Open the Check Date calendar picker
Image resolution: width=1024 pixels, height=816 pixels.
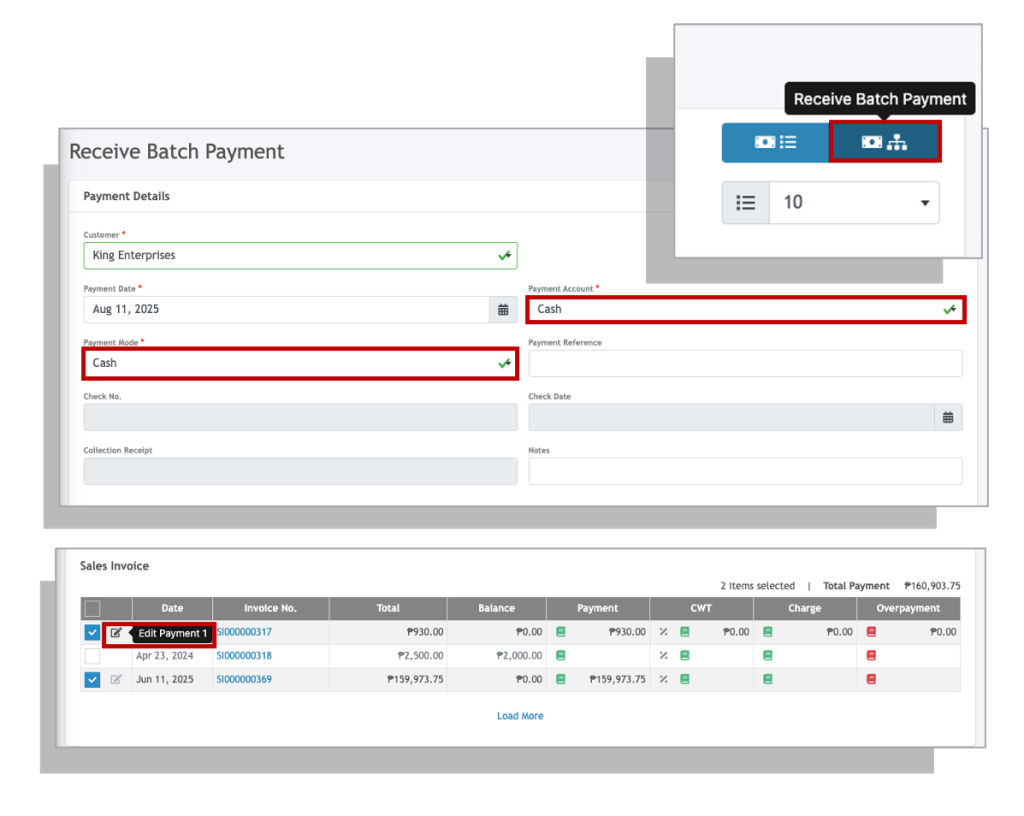948,417
